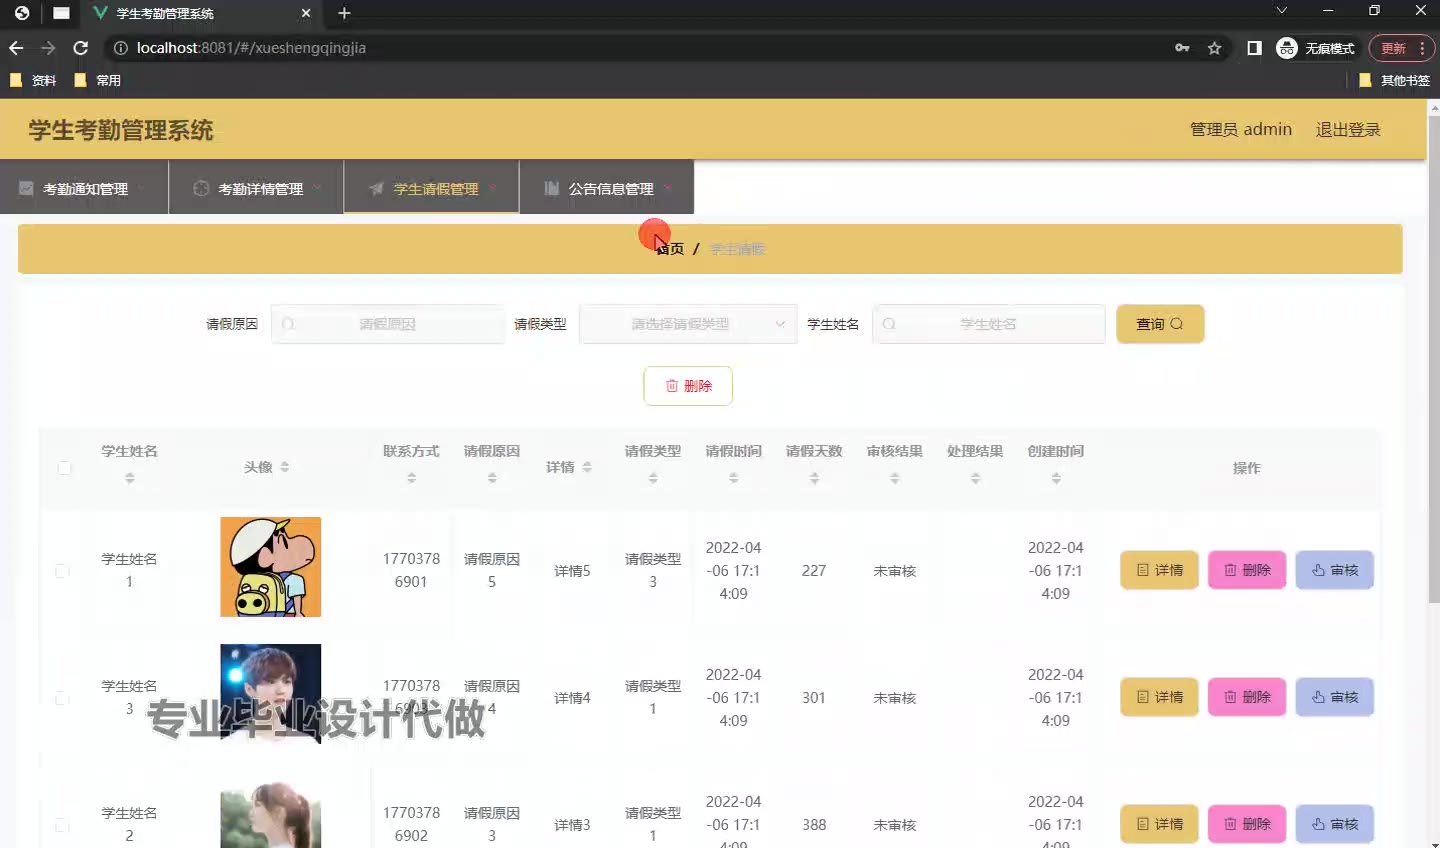Open 考勤详情管理 menu
The width and height of the screenshot is (1440, 848).
[x=256, y=188]
